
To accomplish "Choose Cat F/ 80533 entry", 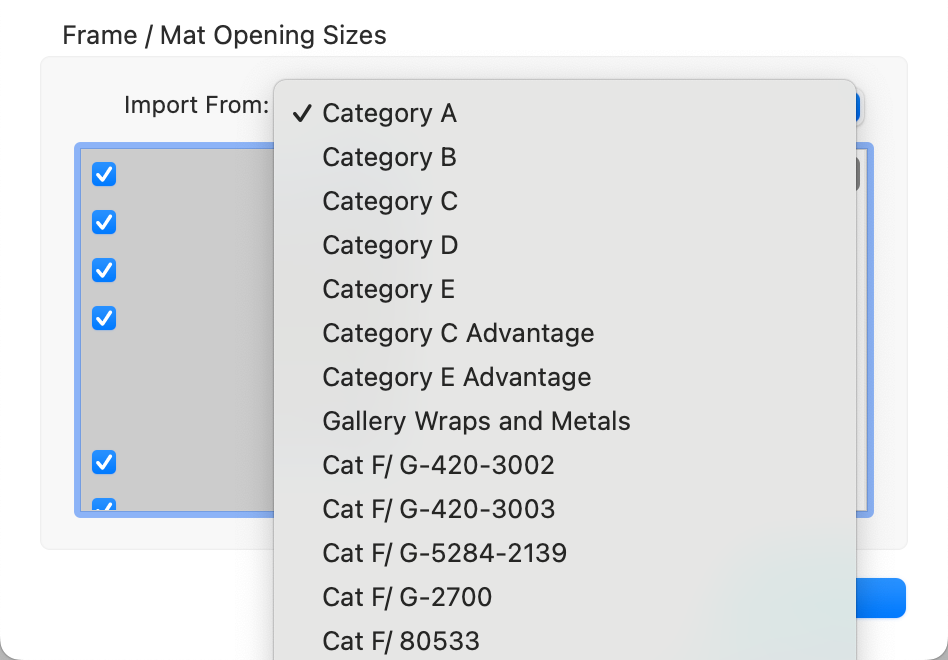I will click(401, 641).
